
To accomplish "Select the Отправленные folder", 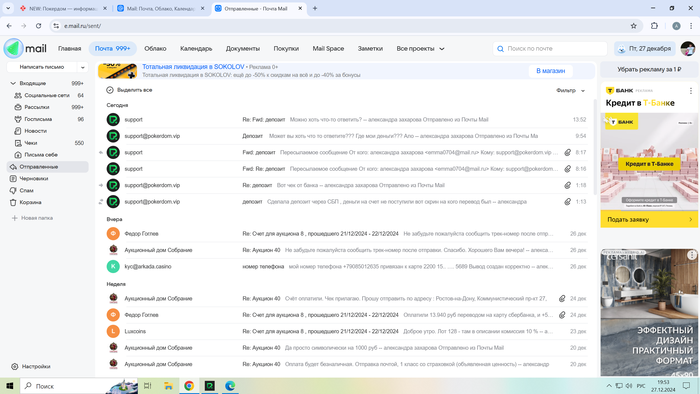I will coord(48,167).
